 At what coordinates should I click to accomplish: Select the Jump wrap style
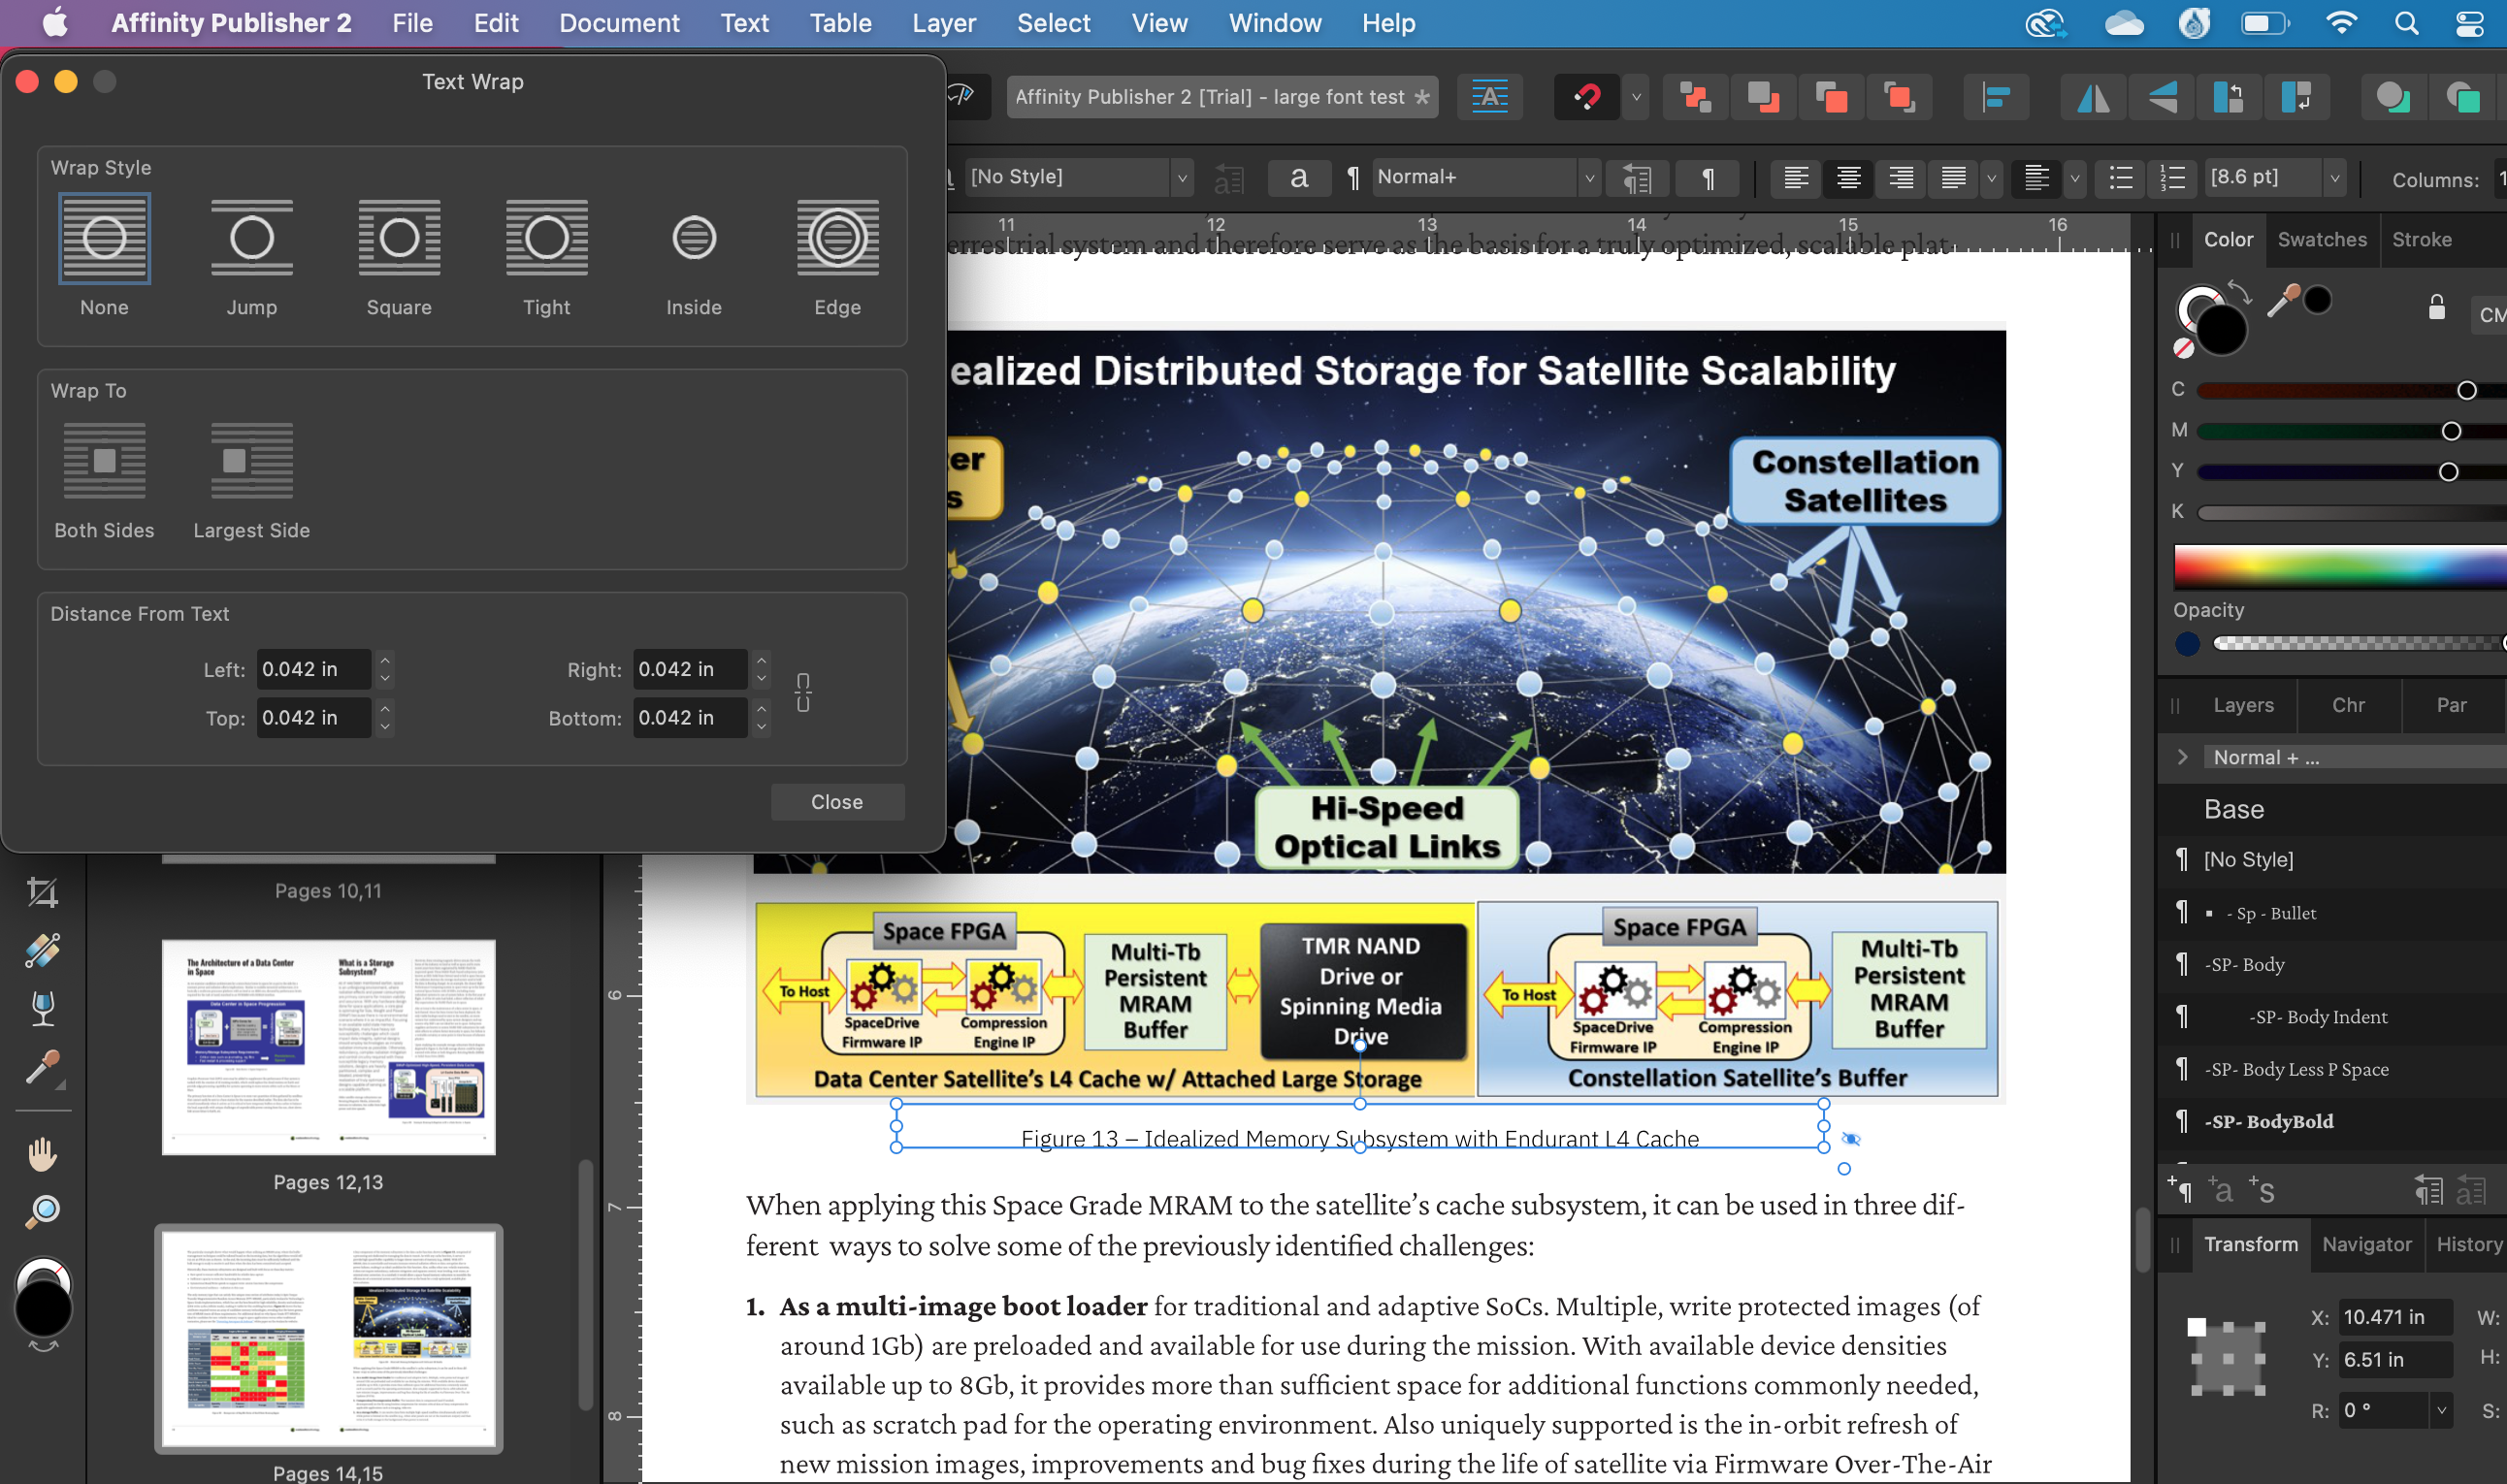pyautogui.click(x=251, y=239)
